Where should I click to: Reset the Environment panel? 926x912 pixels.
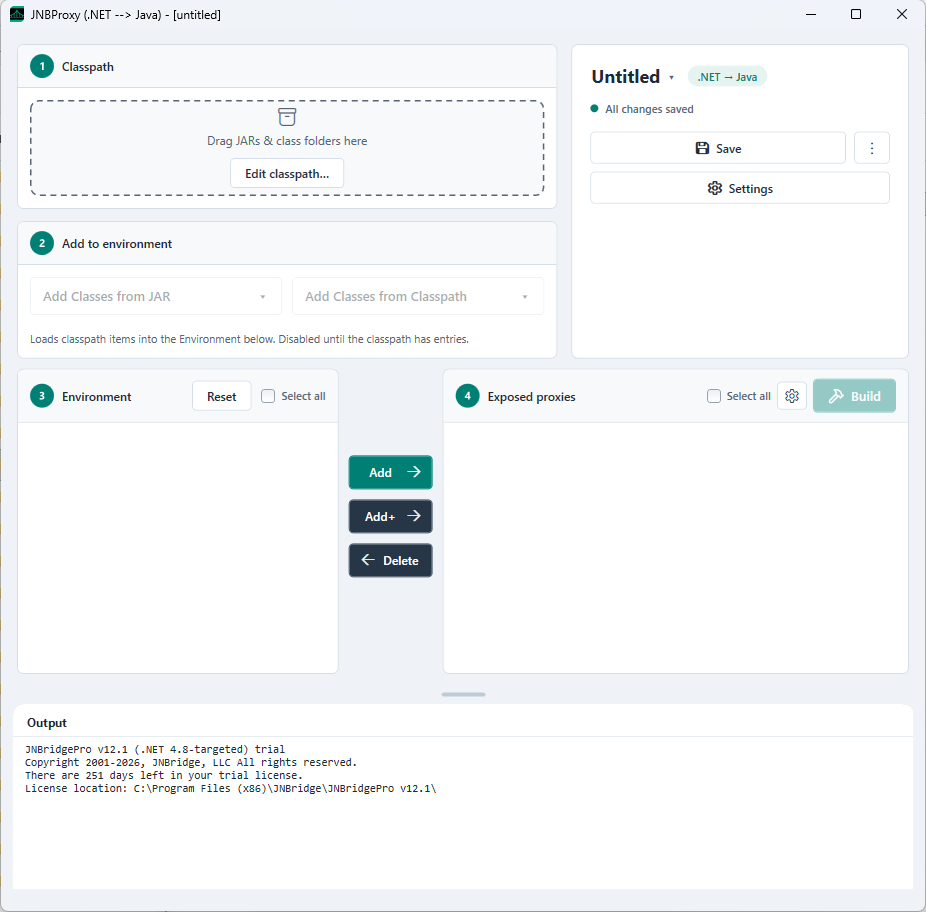click(221, 396)
